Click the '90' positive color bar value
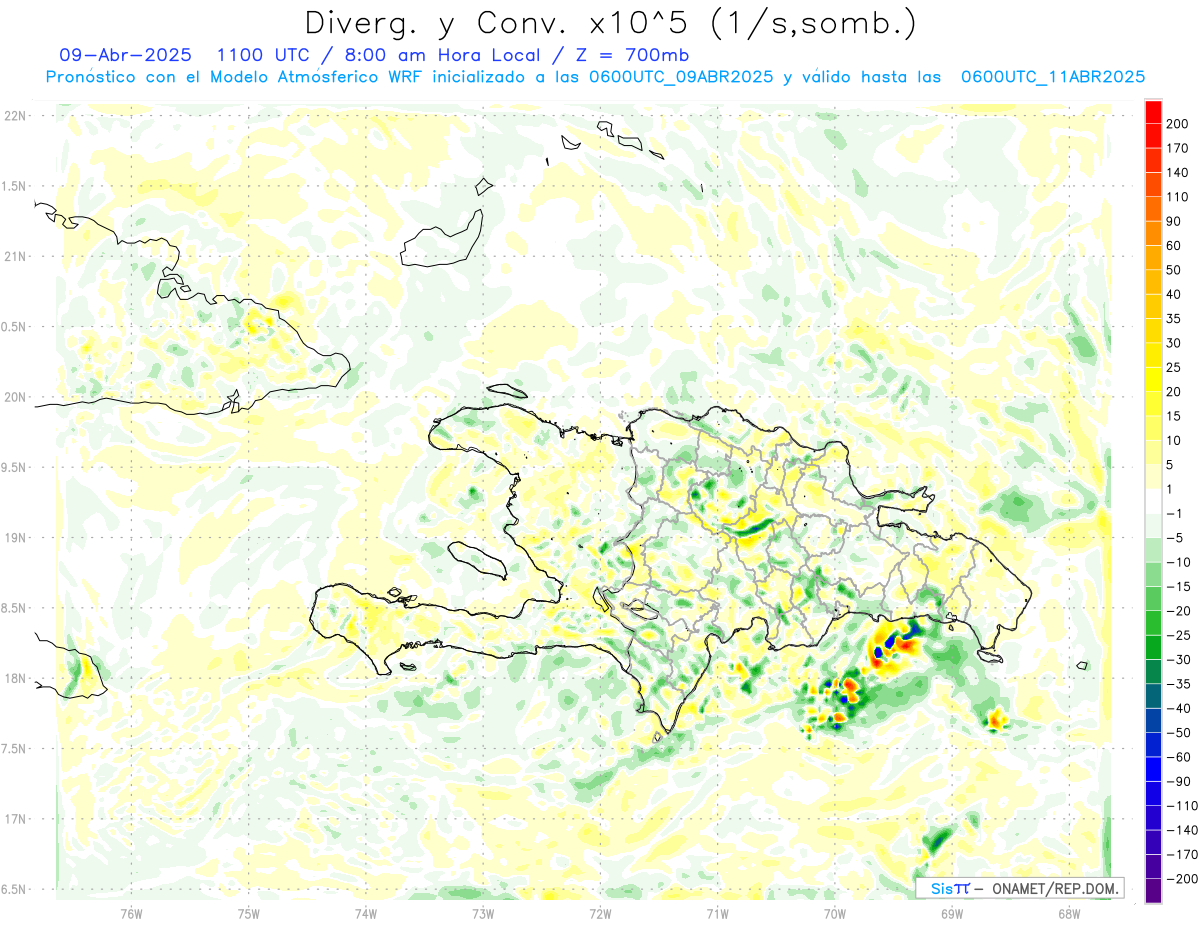The image size is (1200, 927). point(1174,221)
